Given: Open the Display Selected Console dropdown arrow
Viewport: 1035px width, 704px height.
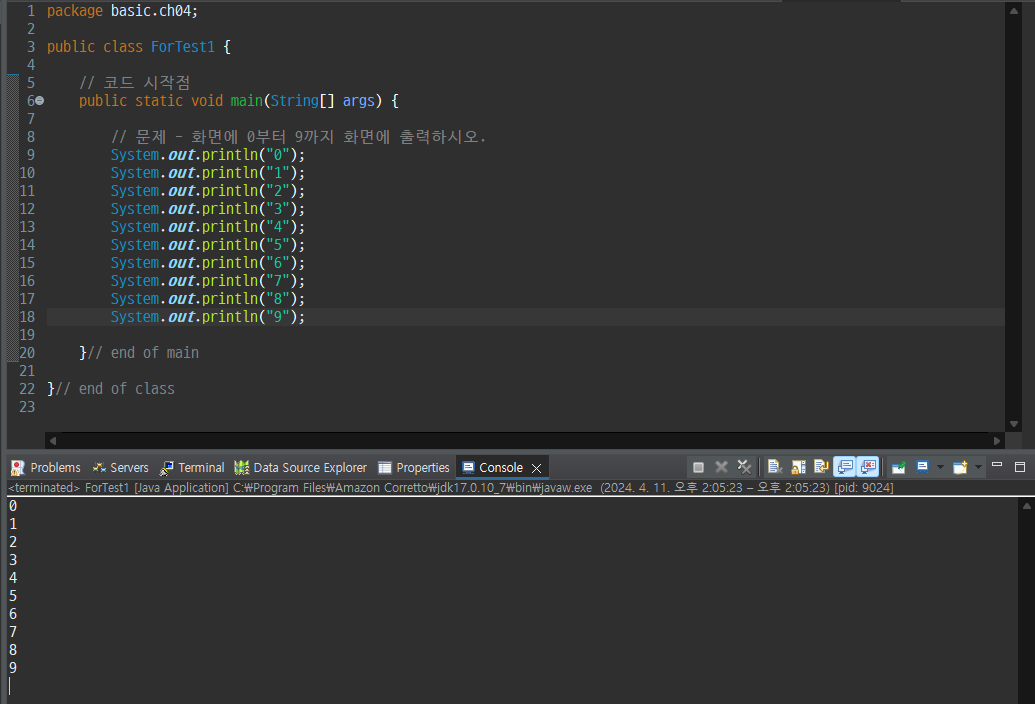Looking at the screenshot, I should tap(941, 467).
